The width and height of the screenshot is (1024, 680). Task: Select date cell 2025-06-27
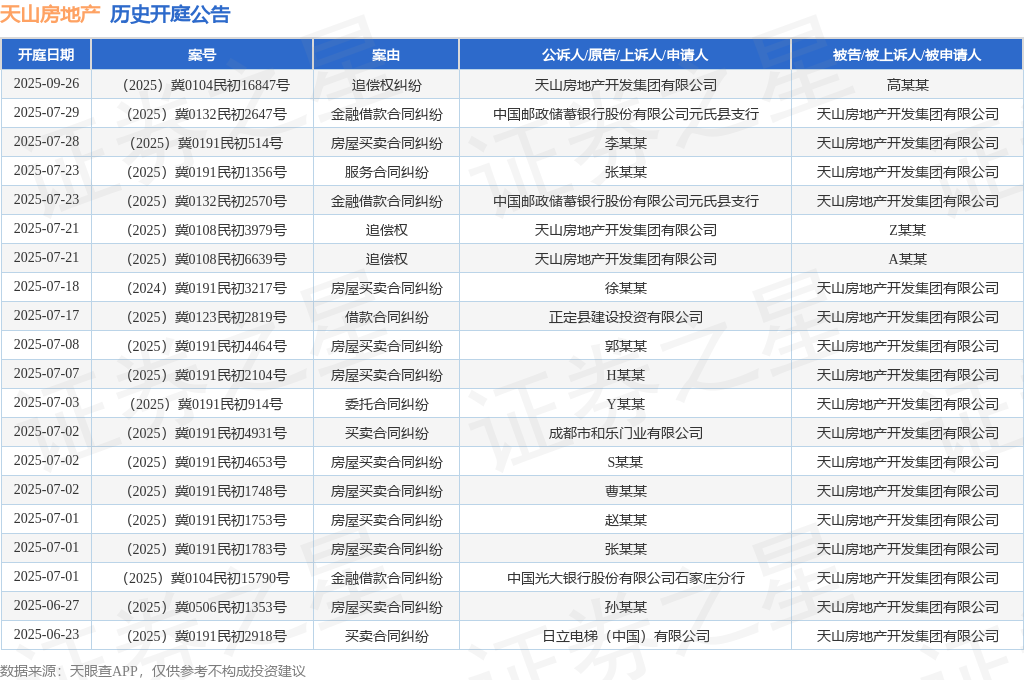pyautogui.click(x=46, y=606)
